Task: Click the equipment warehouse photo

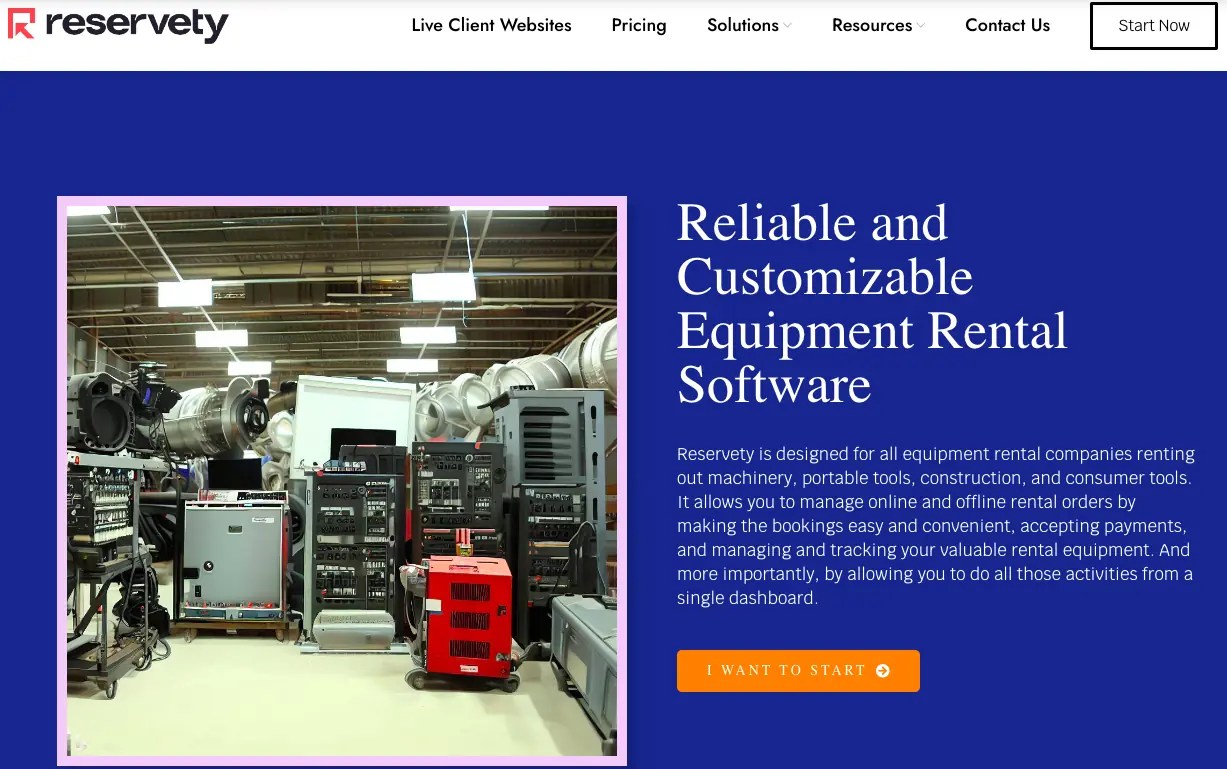Action: 341,480
